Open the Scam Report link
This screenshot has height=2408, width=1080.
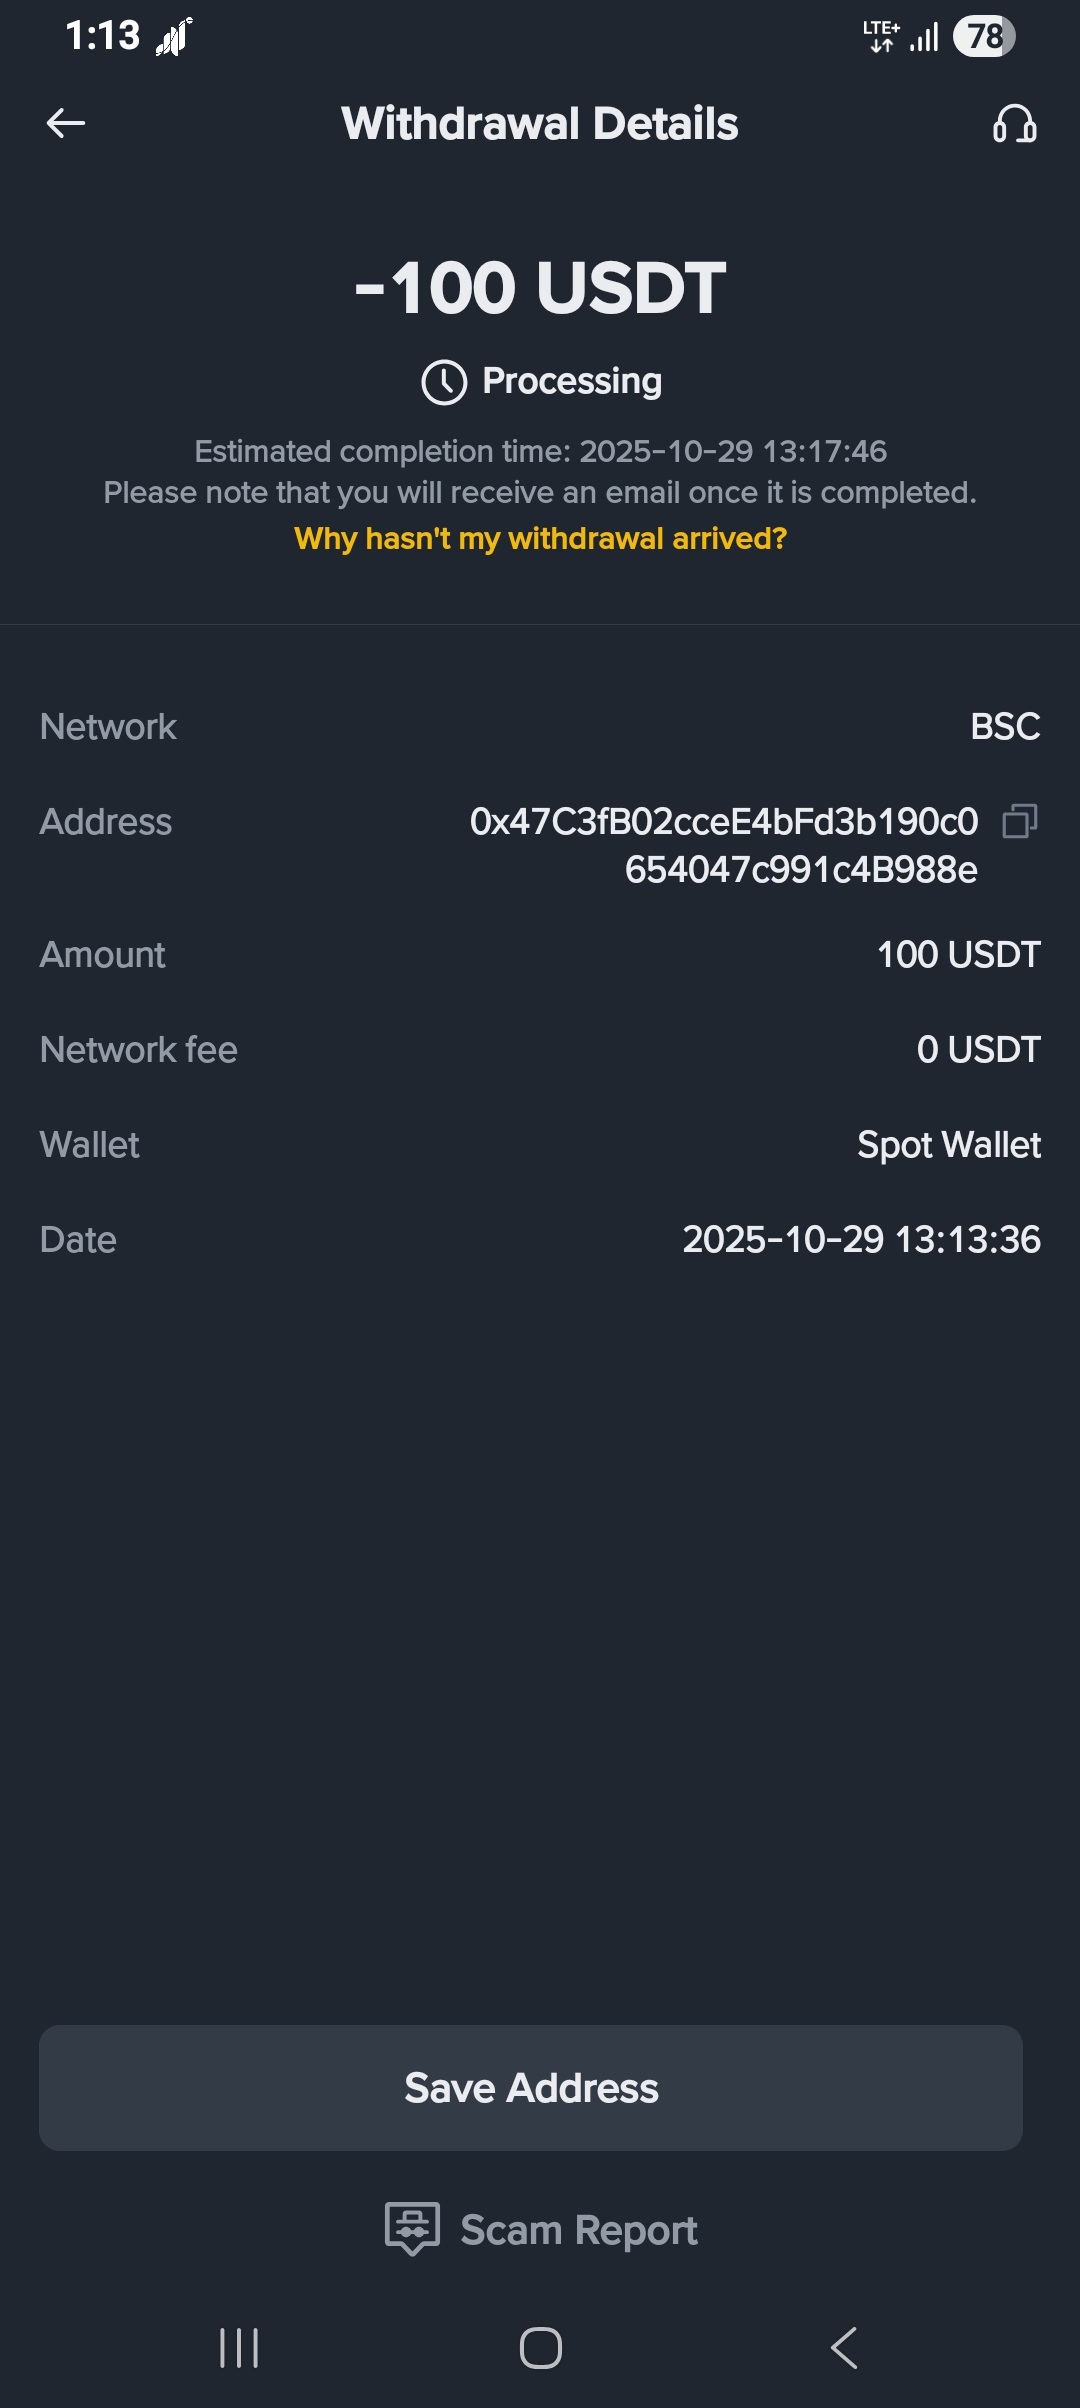579,2230
